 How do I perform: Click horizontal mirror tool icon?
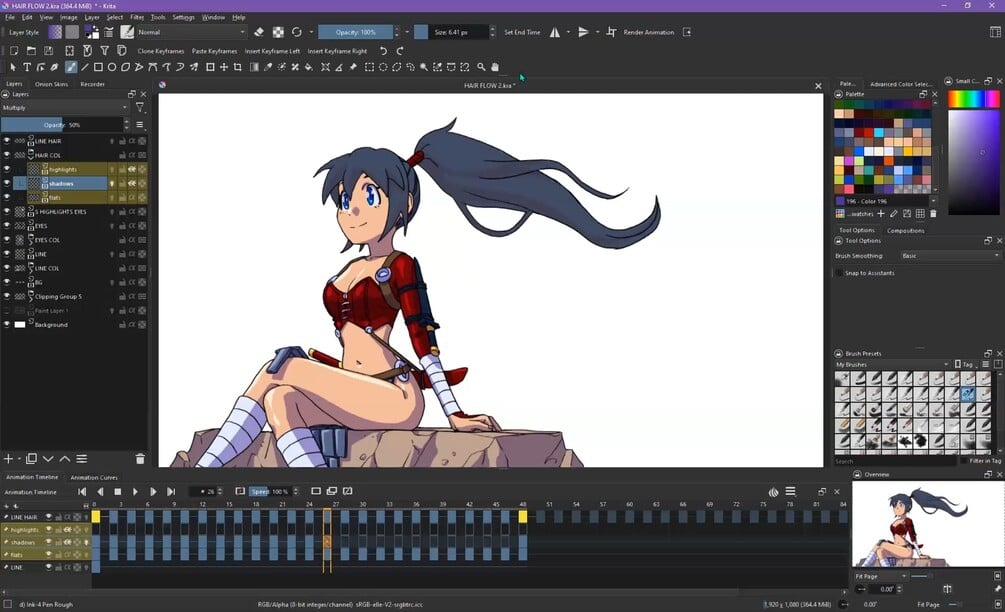point(555,32)
